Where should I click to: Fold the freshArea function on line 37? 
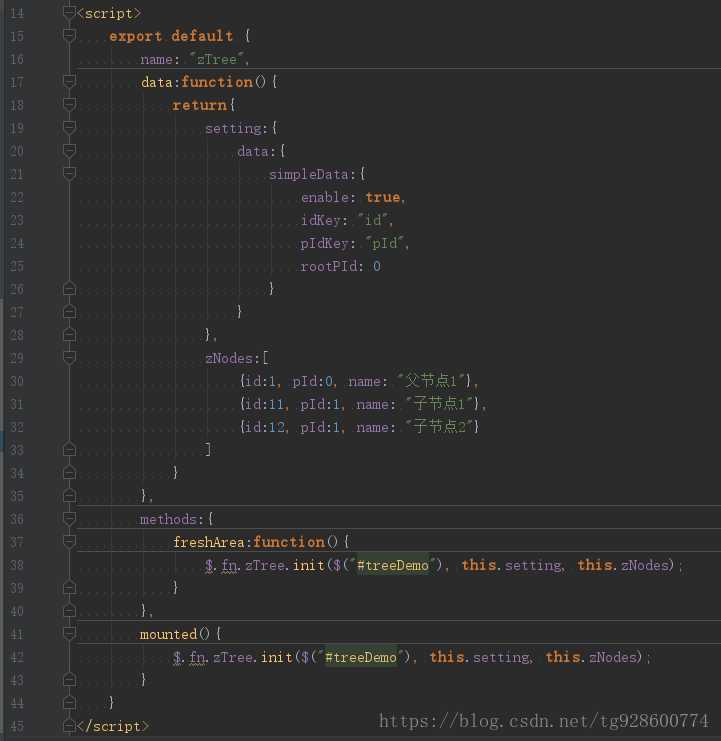[69, 542]
